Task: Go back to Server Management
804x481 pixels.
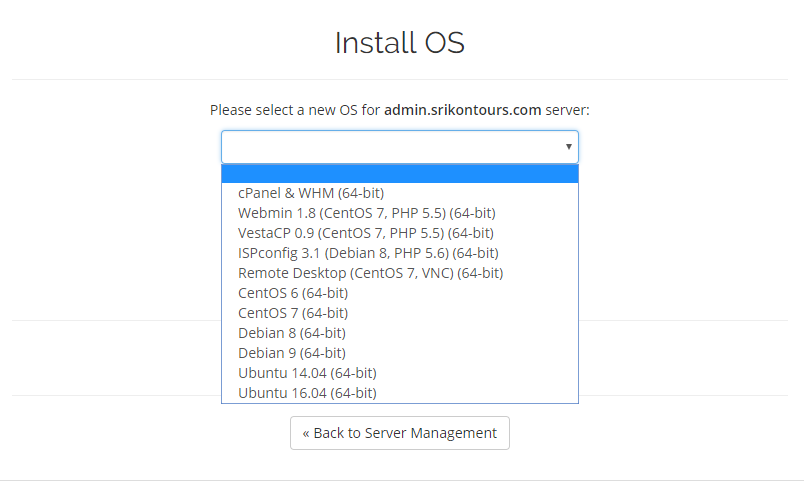Action: point(400,433)
